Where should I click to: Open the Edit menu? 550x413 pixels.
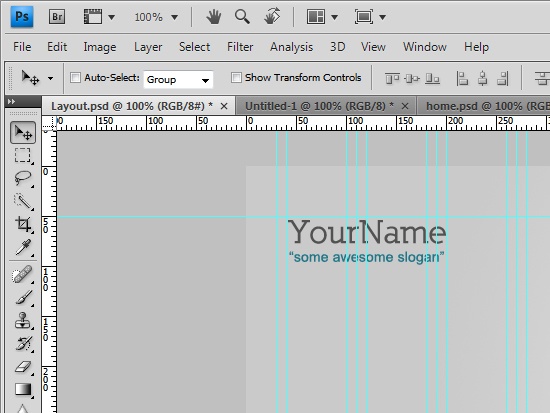[x=57, y=47]
